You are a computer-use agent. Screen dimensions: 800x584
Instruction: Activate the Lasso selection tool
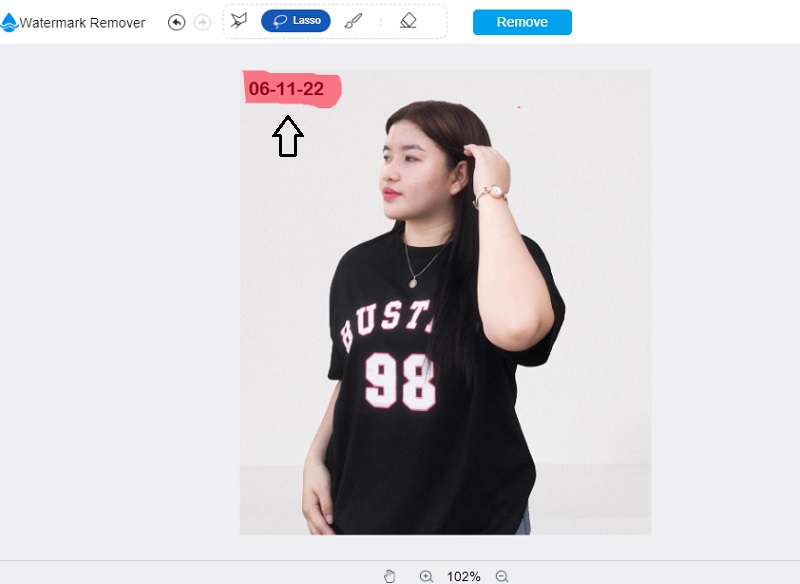point(295,21)
